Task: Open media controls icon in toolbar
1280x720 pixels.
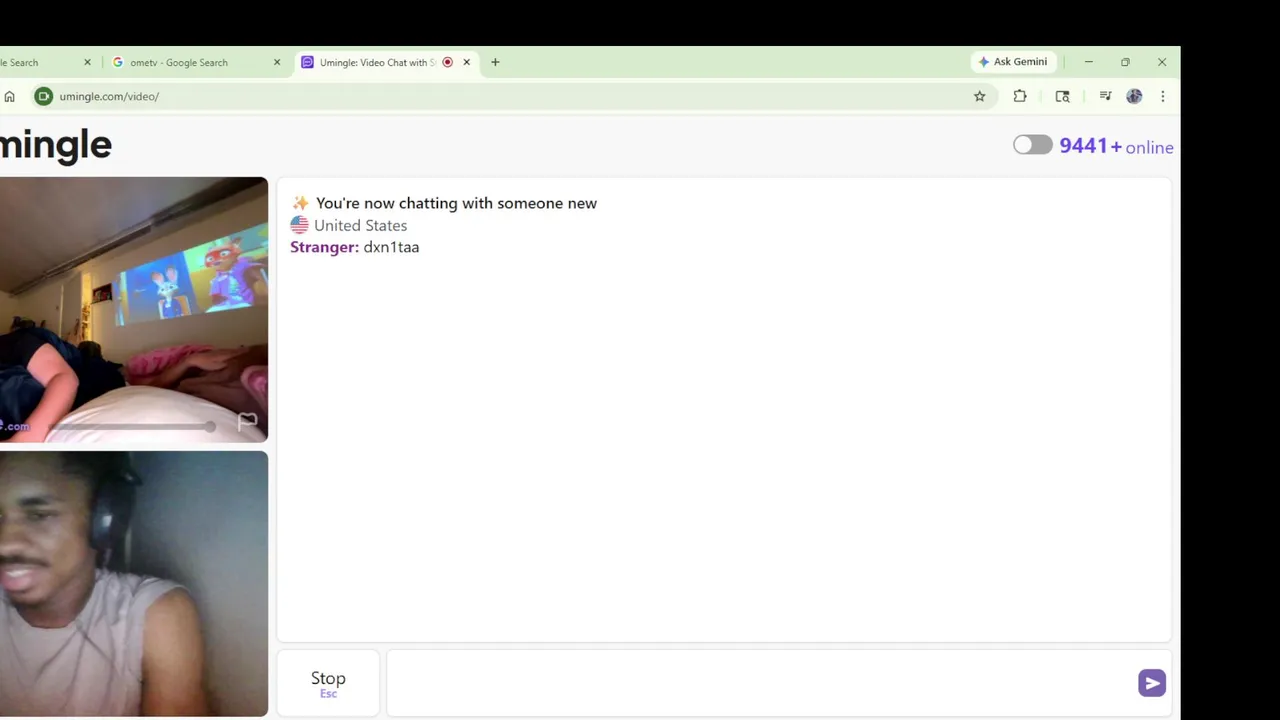Action: 1105,96
